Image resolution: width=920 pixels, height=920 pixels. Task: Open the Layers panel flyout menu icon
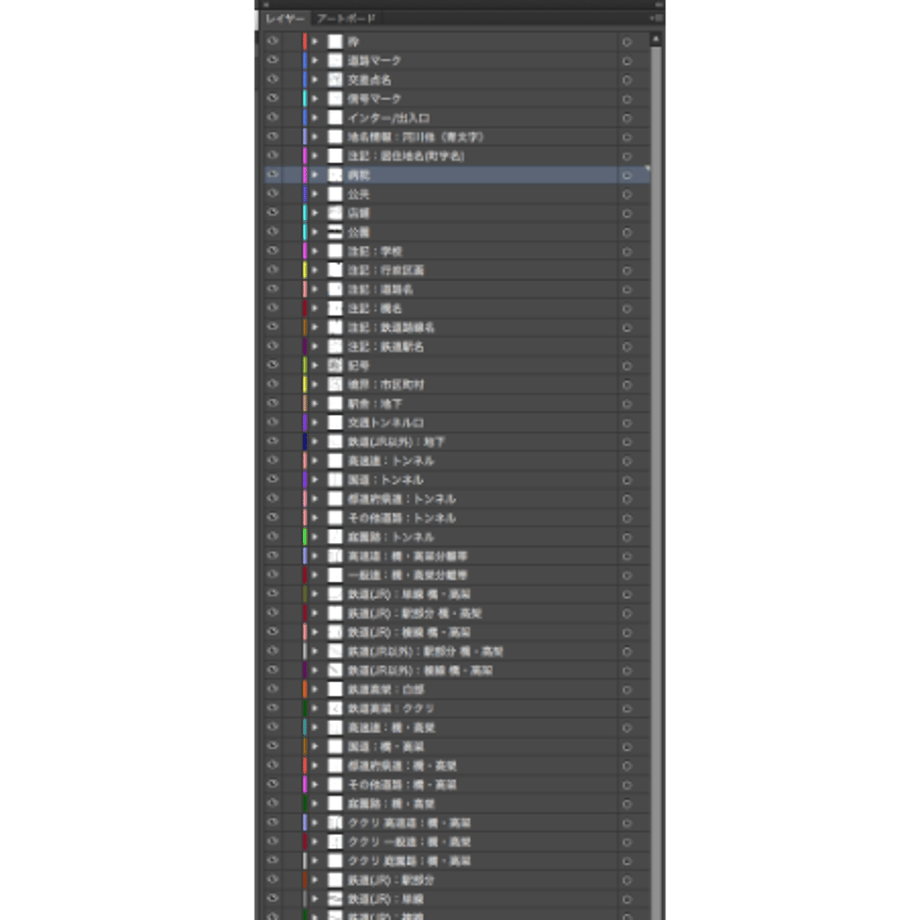coord(657,18)
